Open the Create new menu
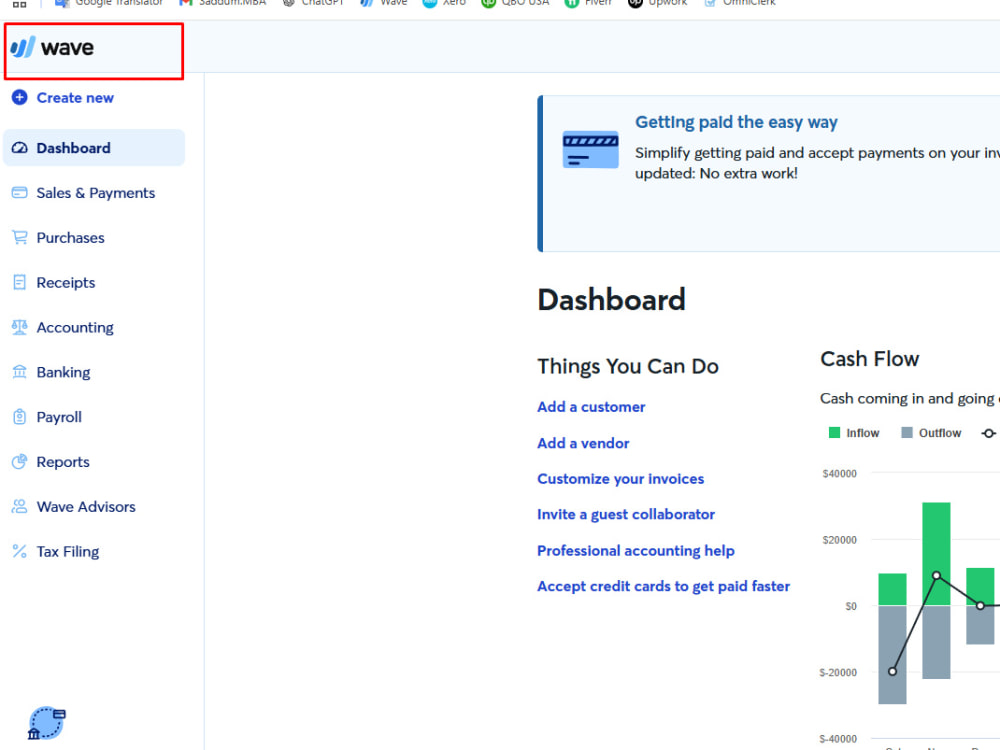1000x750 pixels. point(62,98)
